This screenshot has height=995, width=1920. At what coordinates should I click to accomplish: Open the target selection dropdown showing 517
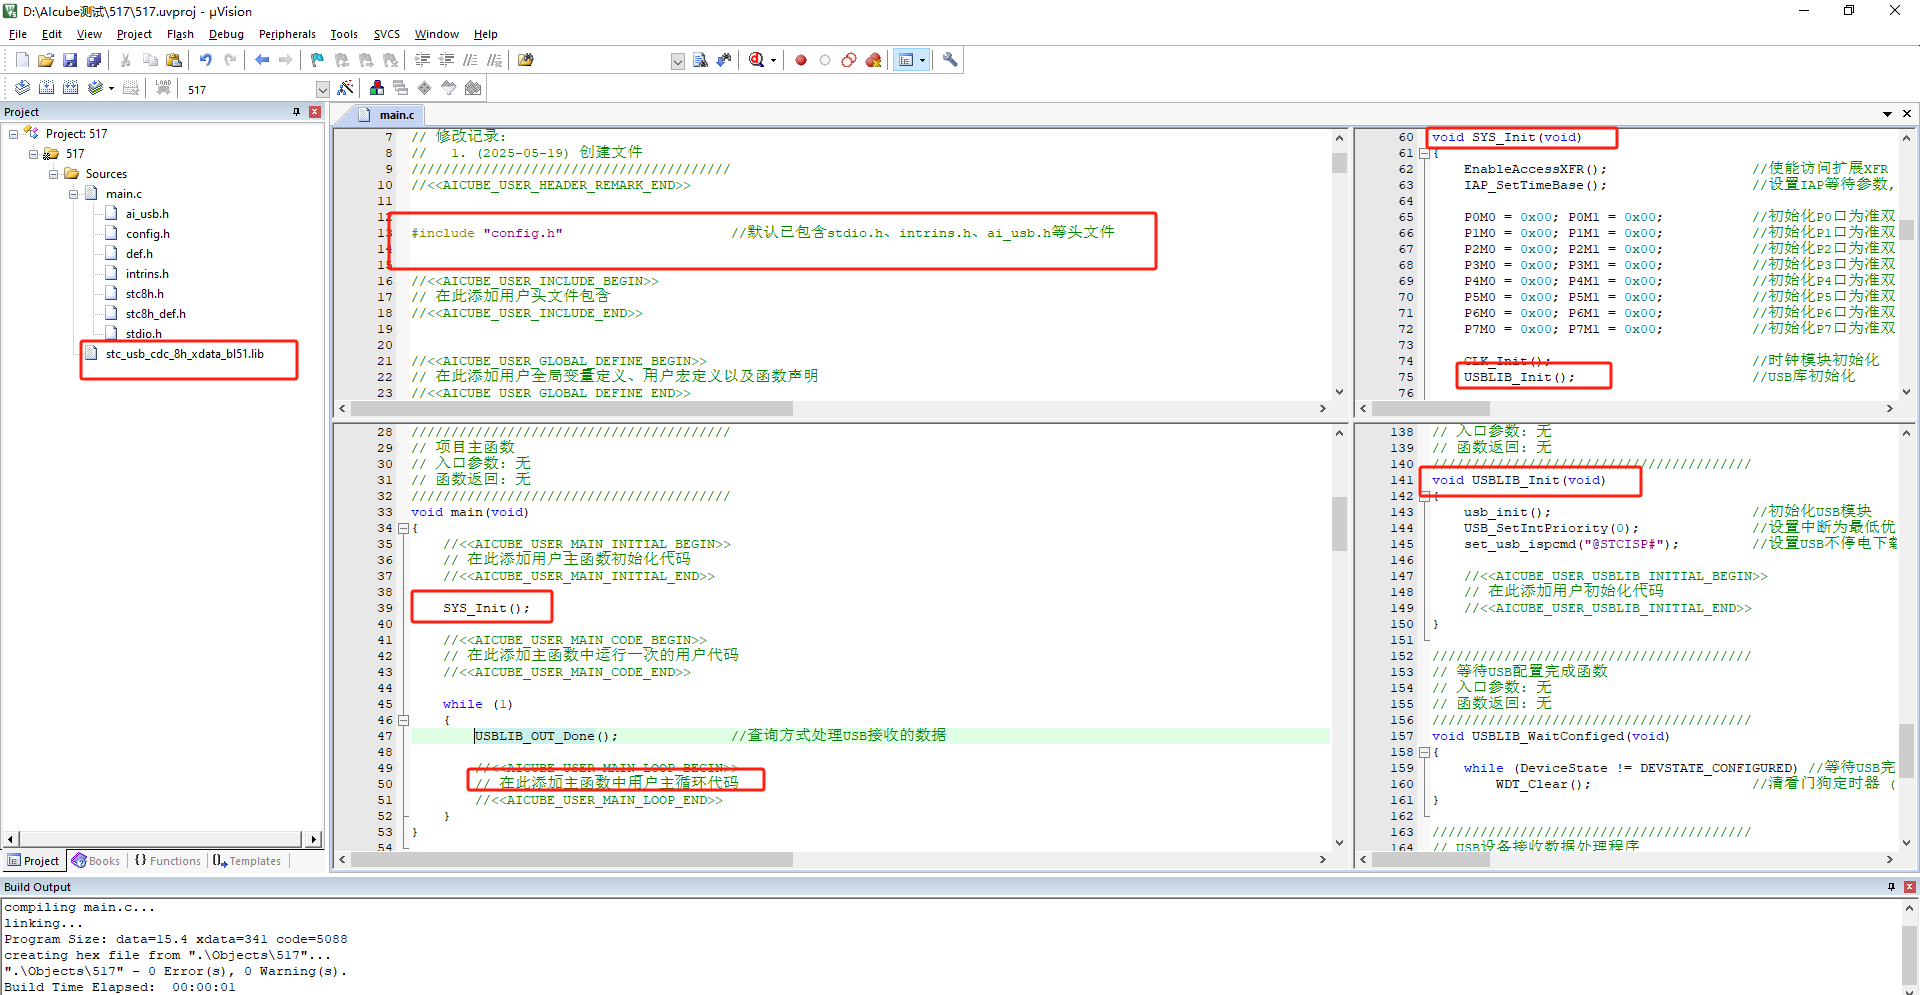click(322, 89)
